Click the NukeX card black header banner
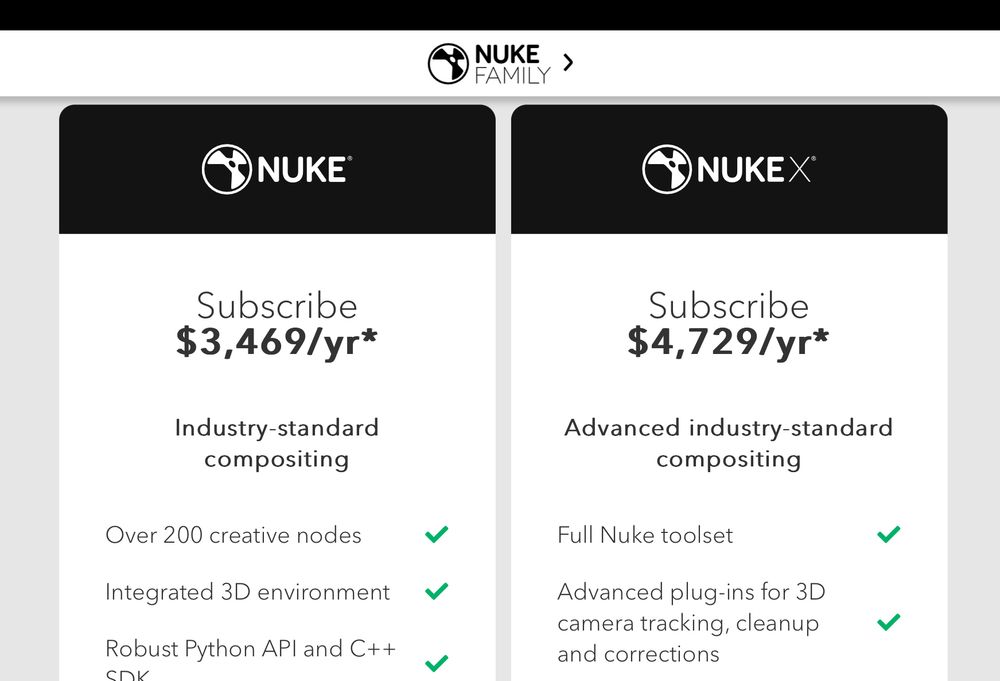Viewport: 1000px width, 681px height. pyautogui.click(x=729, y=169)
